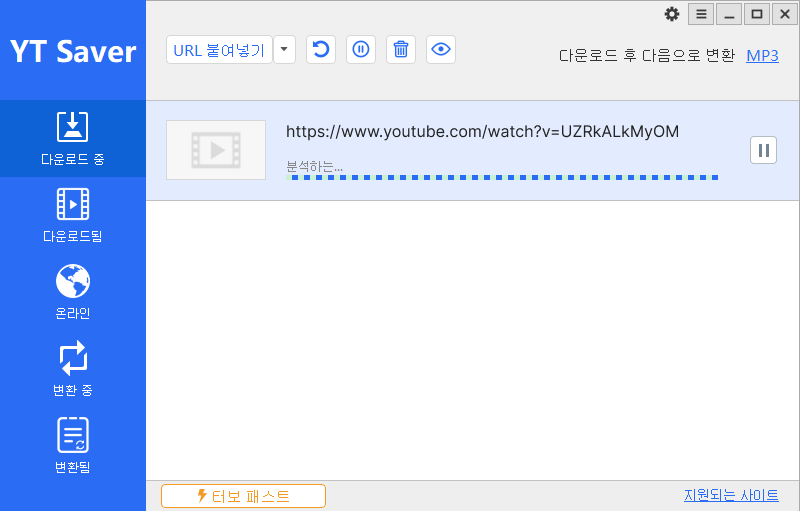This screenshot has width=800, height=511.
Task: Open the 변환됨 sidebar tab
Action: [73, 446]
